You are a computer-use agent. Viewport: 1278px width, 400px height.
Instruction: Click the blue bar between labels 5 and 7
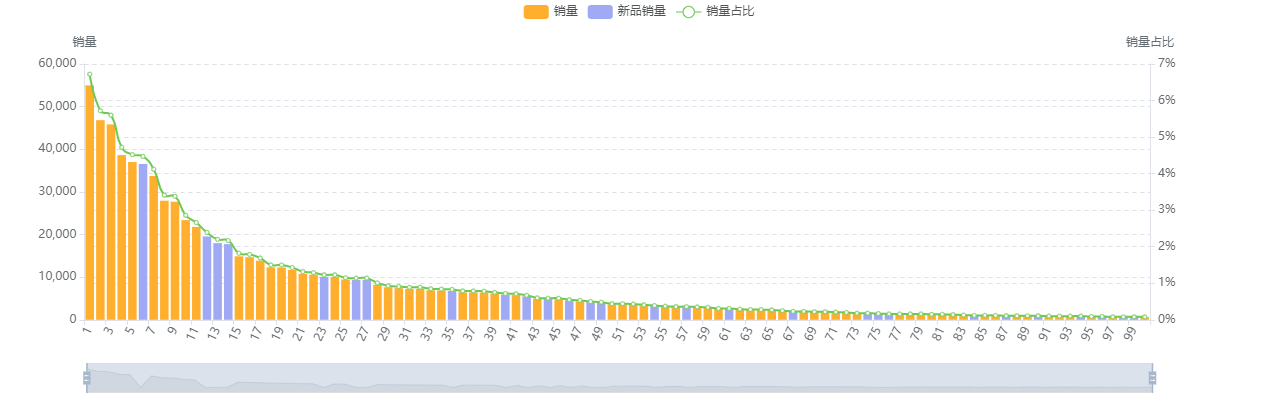142,242
